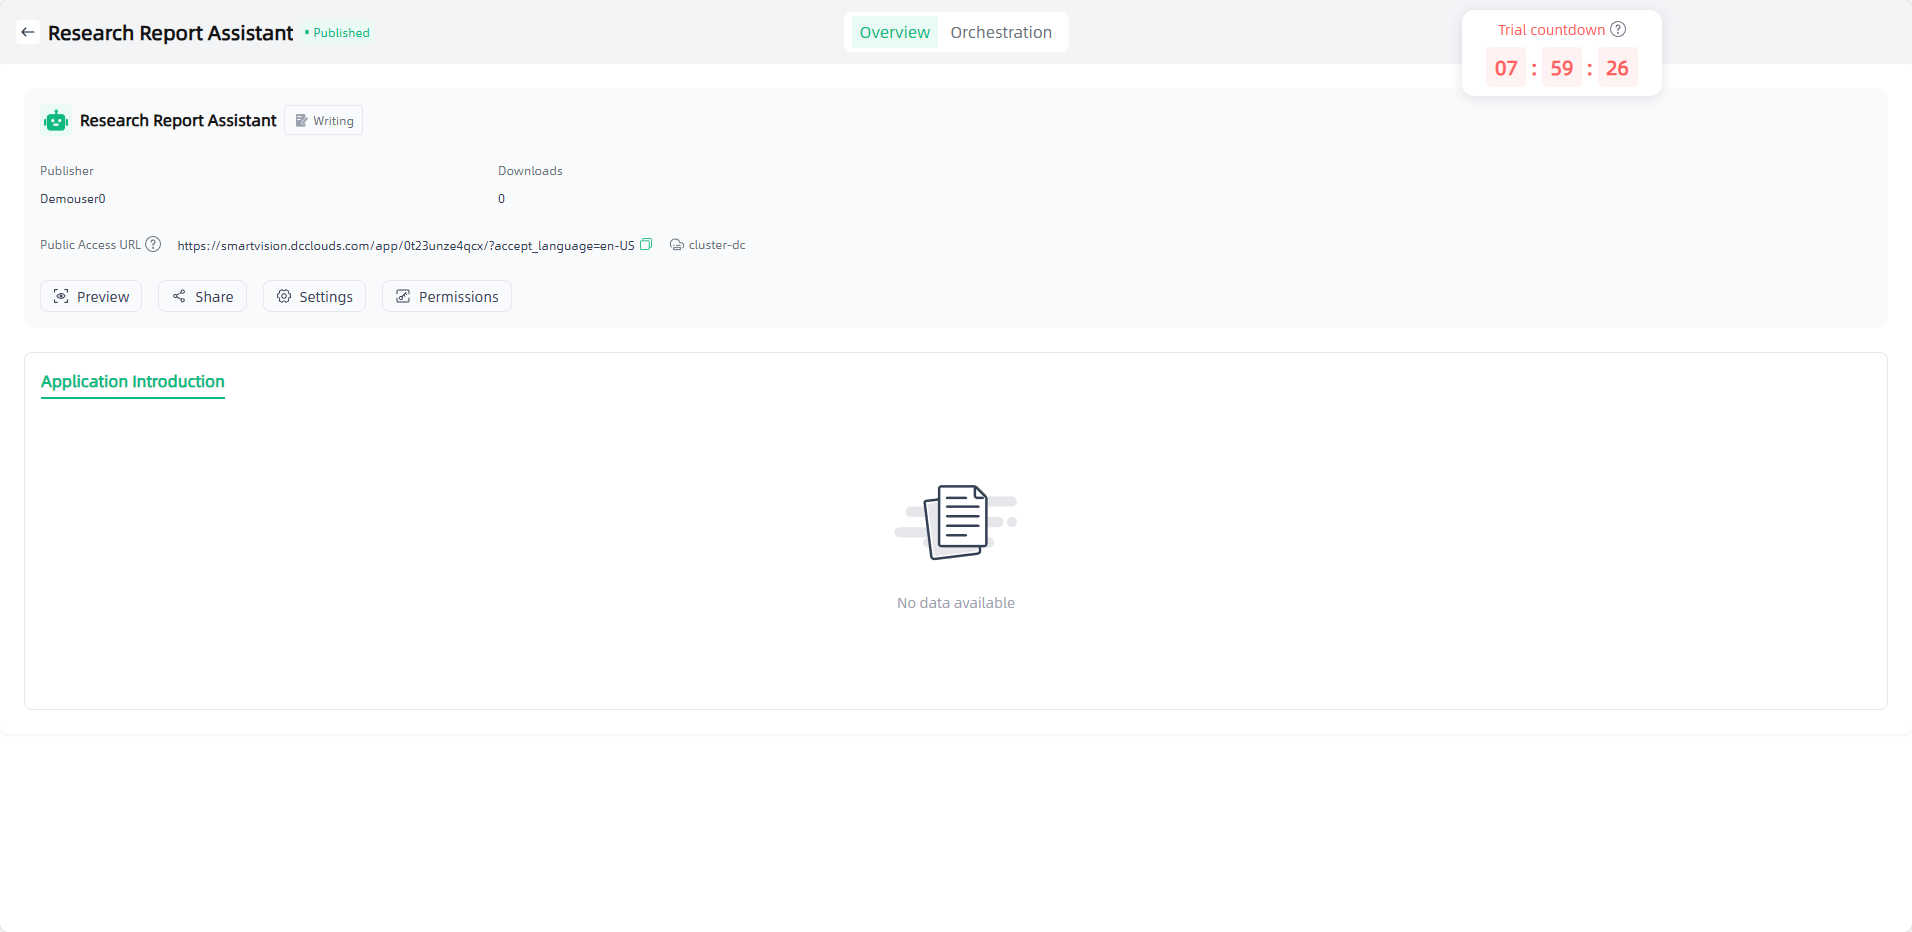The height and width of the screenshot is (932, 1912).
Task: Click the empty-state document illustration
Action: pyautogui.click(x=956, y=522)
